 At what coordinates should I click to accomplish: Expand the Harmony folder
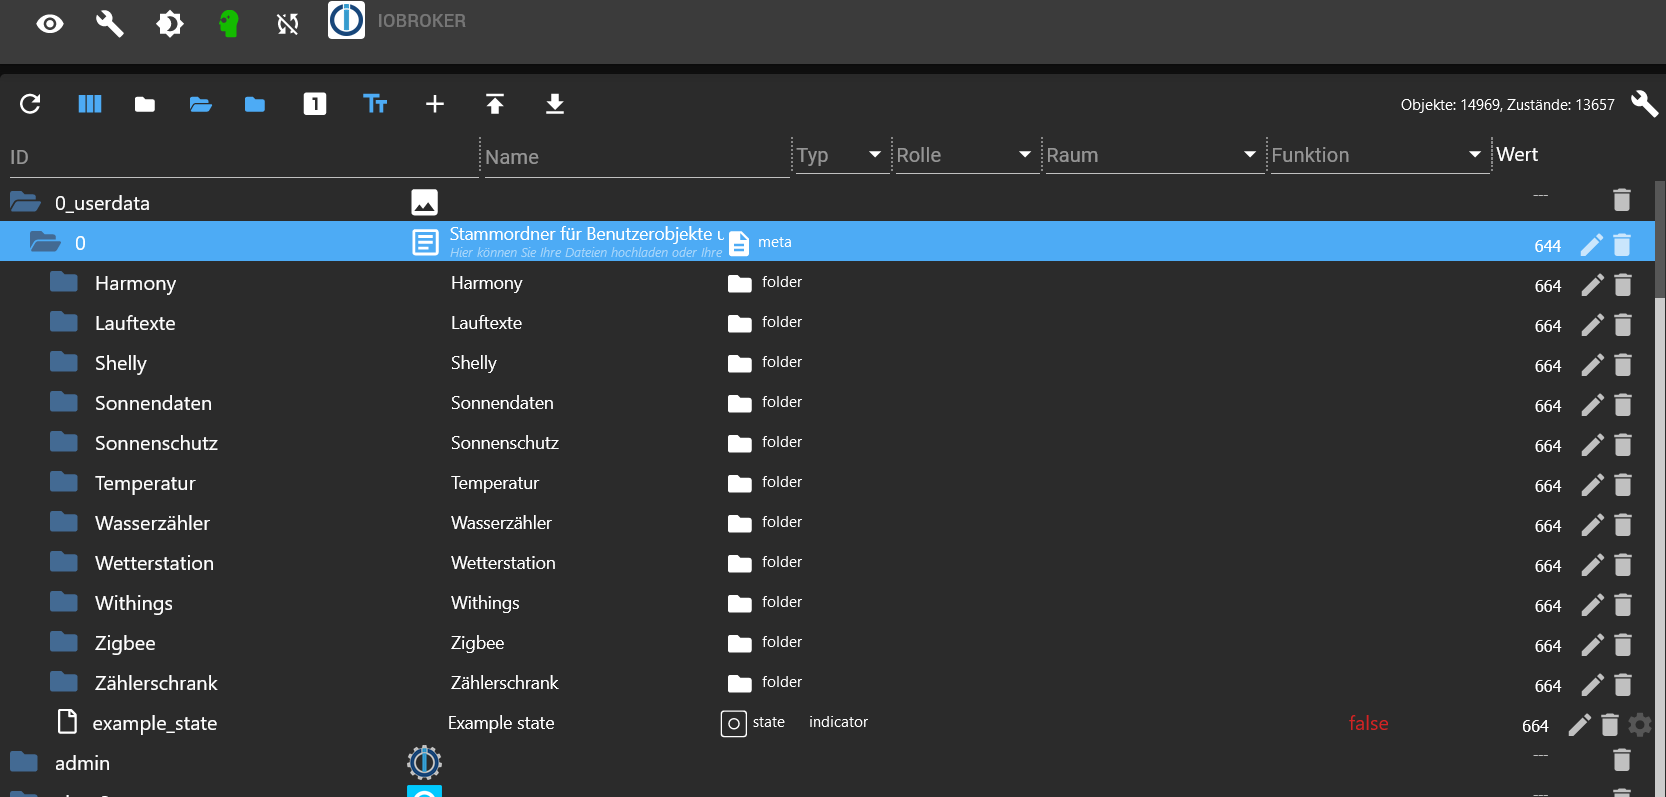click(64, 282)
